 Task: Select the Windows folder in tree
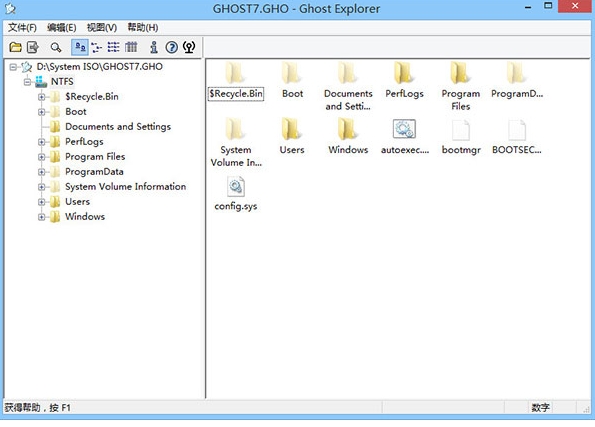(85, 216)
